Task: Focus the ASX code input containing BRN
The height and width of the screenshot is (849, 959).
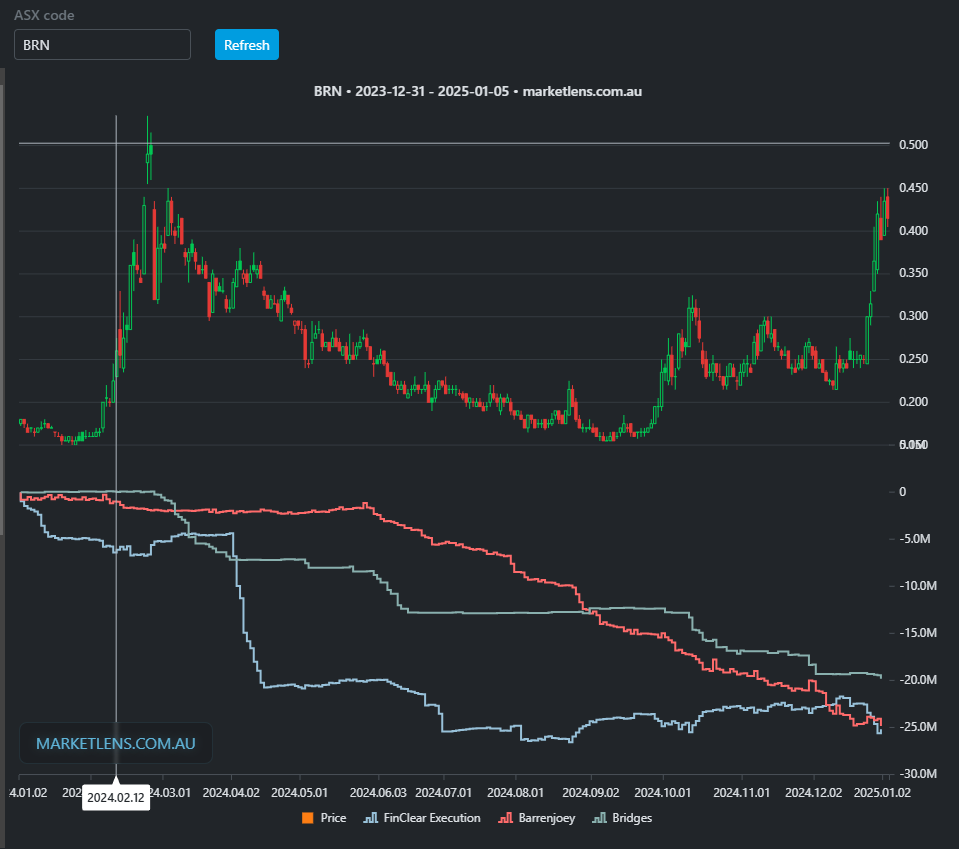Action: click(x=102, y=45)
